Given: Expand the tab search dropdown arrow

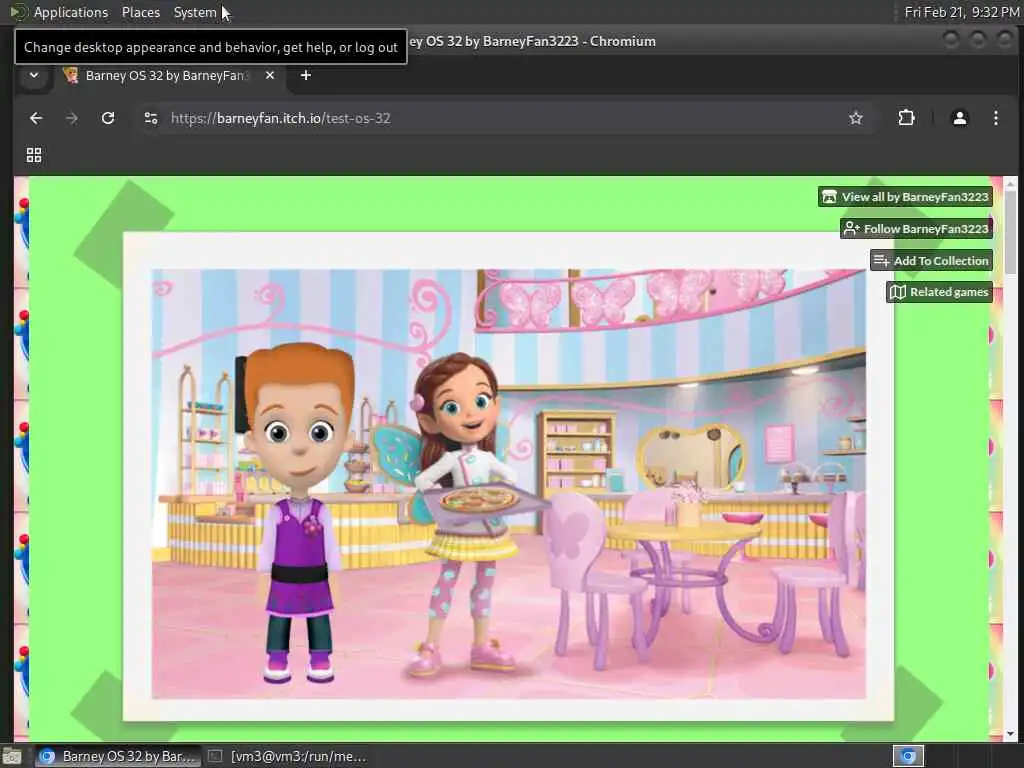Looking at the screenshot, I should point(34,76).
